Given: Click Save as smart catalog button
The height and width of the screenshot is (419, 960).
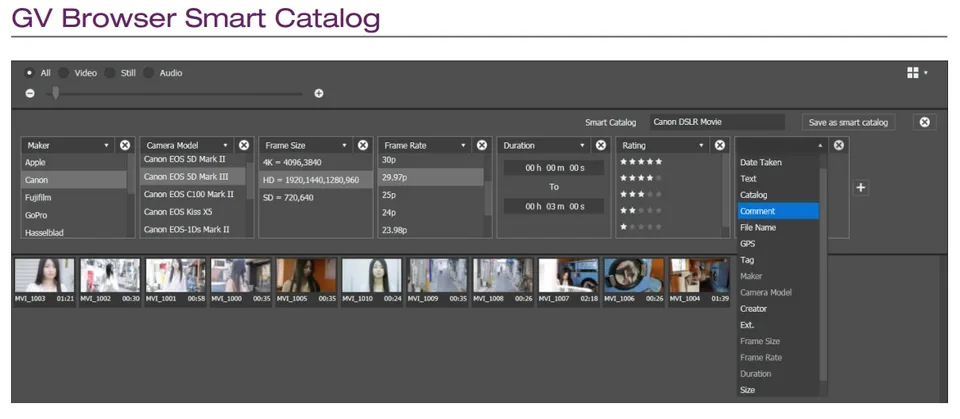Looking at the screenshot, I should pyautogui.click(x=848, y=122).
